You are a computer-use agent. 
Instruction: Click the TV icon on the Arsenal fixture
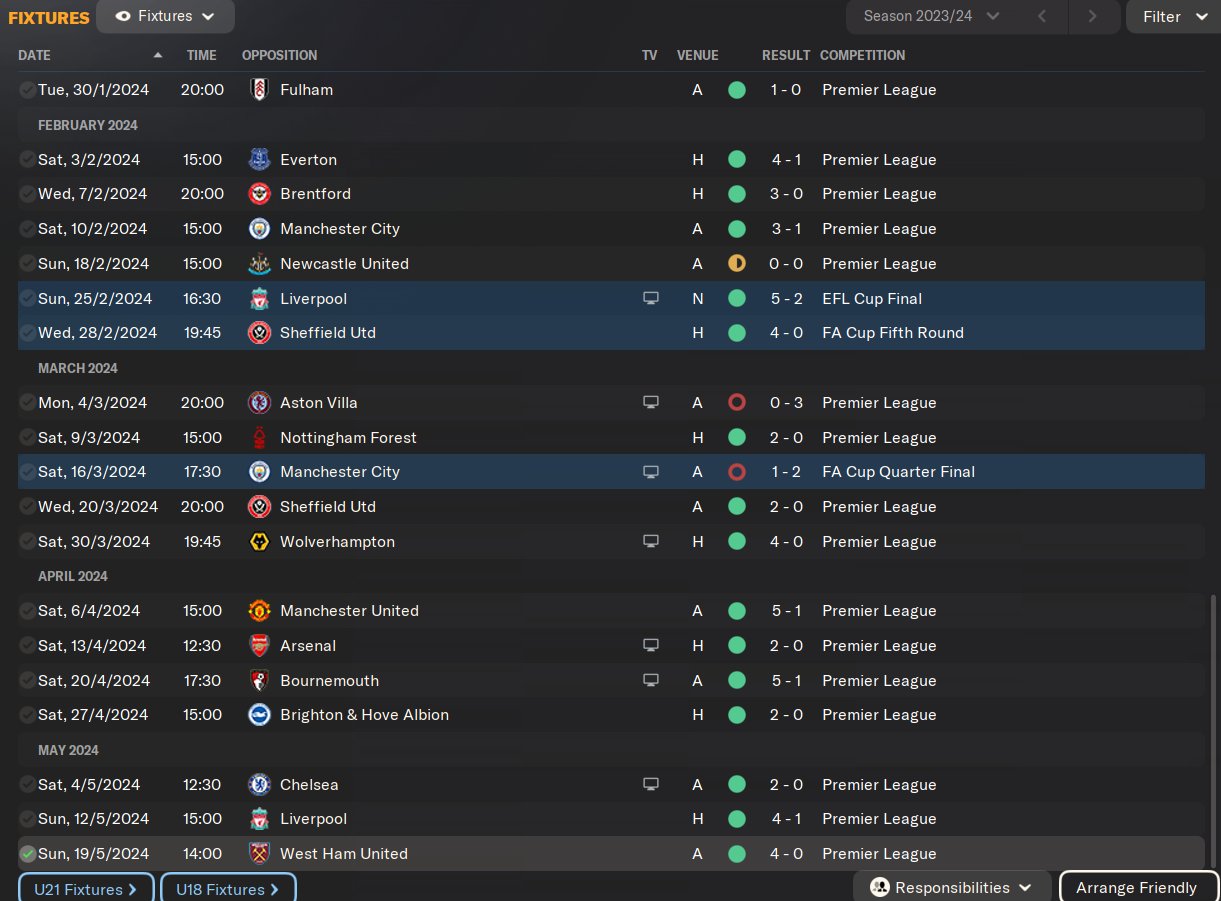(651, 646)
